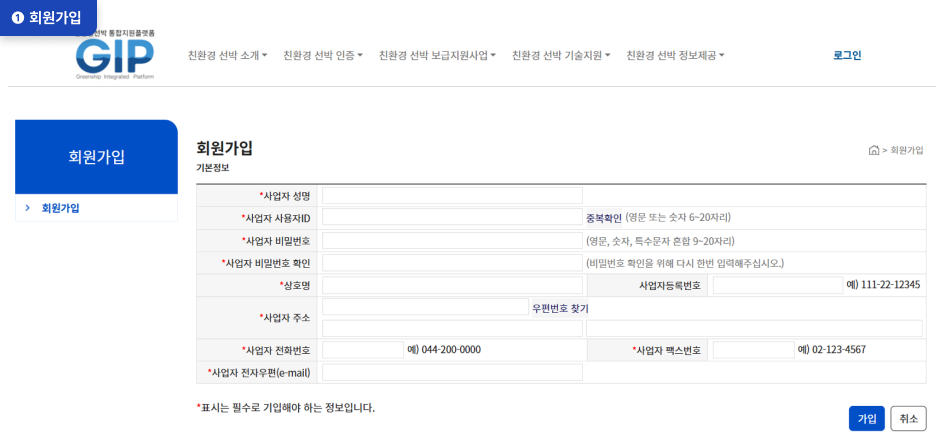
Task: Open the 친환경 선박 정보제공 menu
Action: pos(675,55)
